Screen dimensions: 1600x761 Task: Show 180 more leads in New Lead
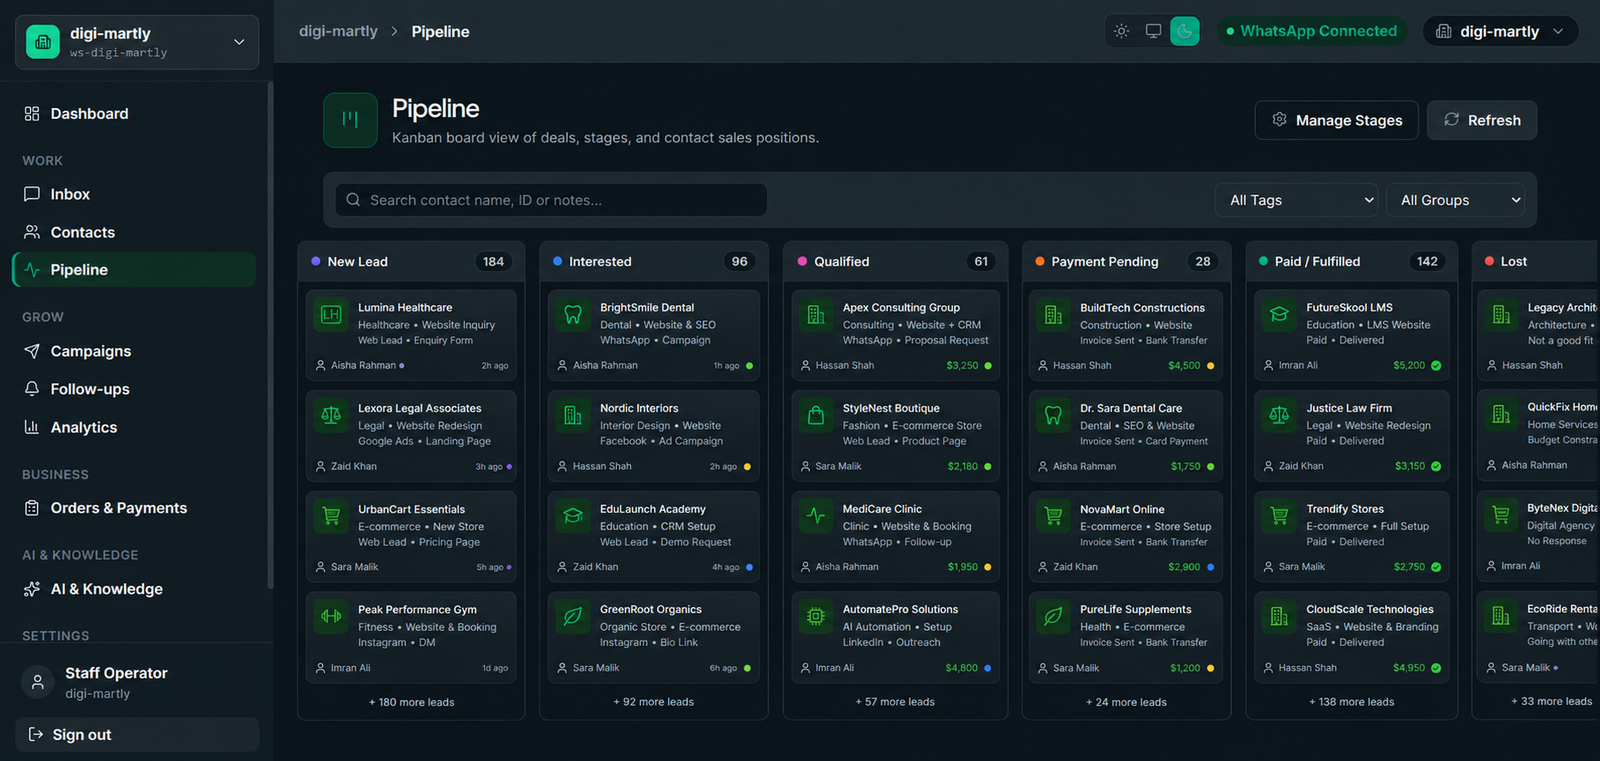click(411, 702)
